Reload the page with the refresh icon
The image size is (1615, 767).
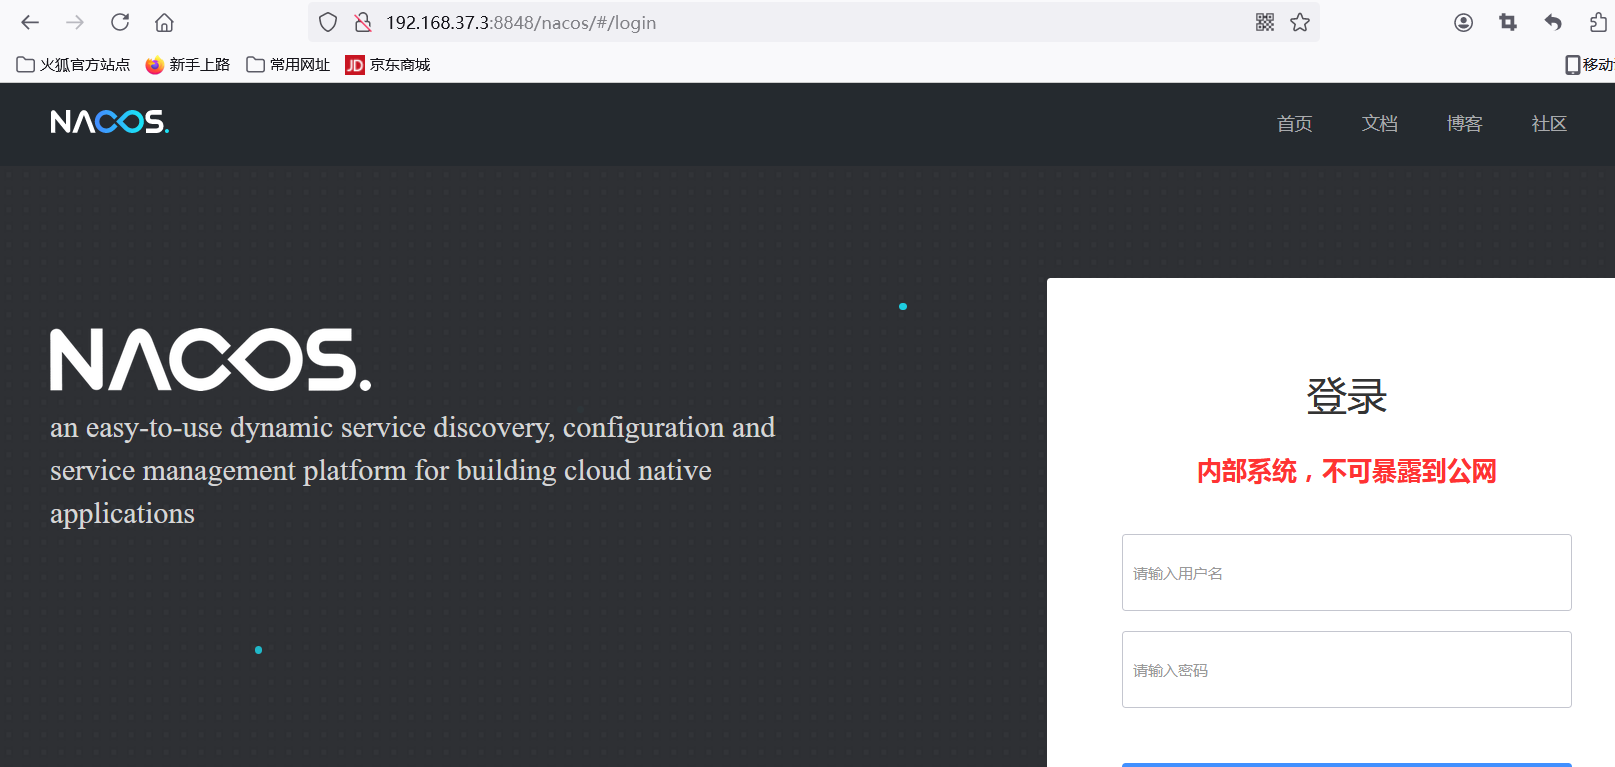[120, 22]
